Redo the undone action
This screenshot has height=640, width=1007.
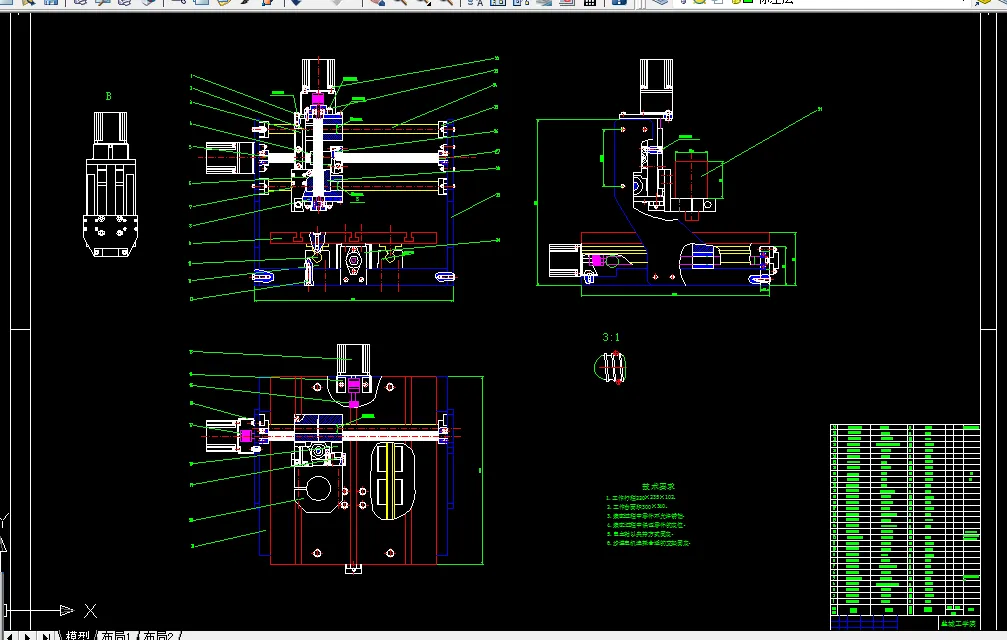[x=337, y=4]
